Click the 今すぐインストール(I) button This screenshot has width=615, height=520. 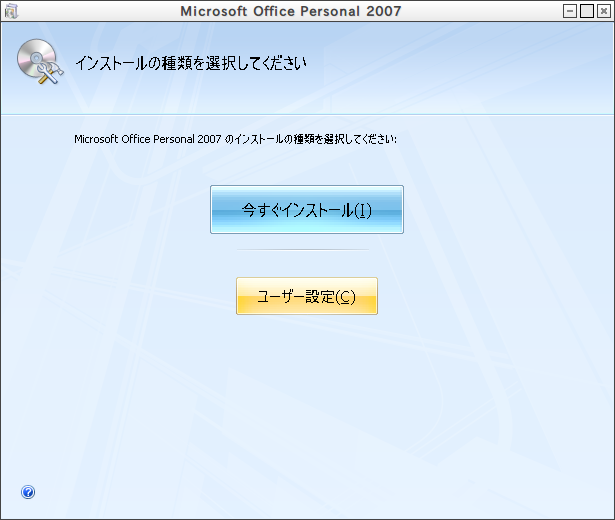307,210
